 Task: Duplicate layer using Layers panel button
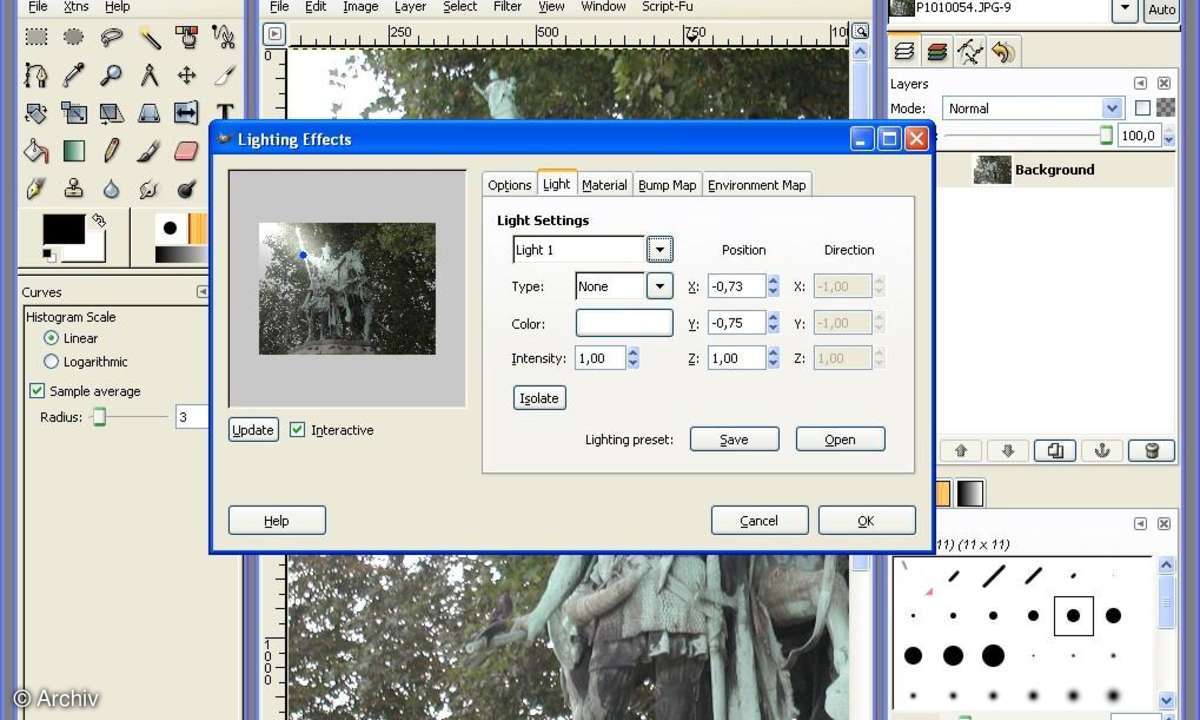click(x=1055, y=451)
